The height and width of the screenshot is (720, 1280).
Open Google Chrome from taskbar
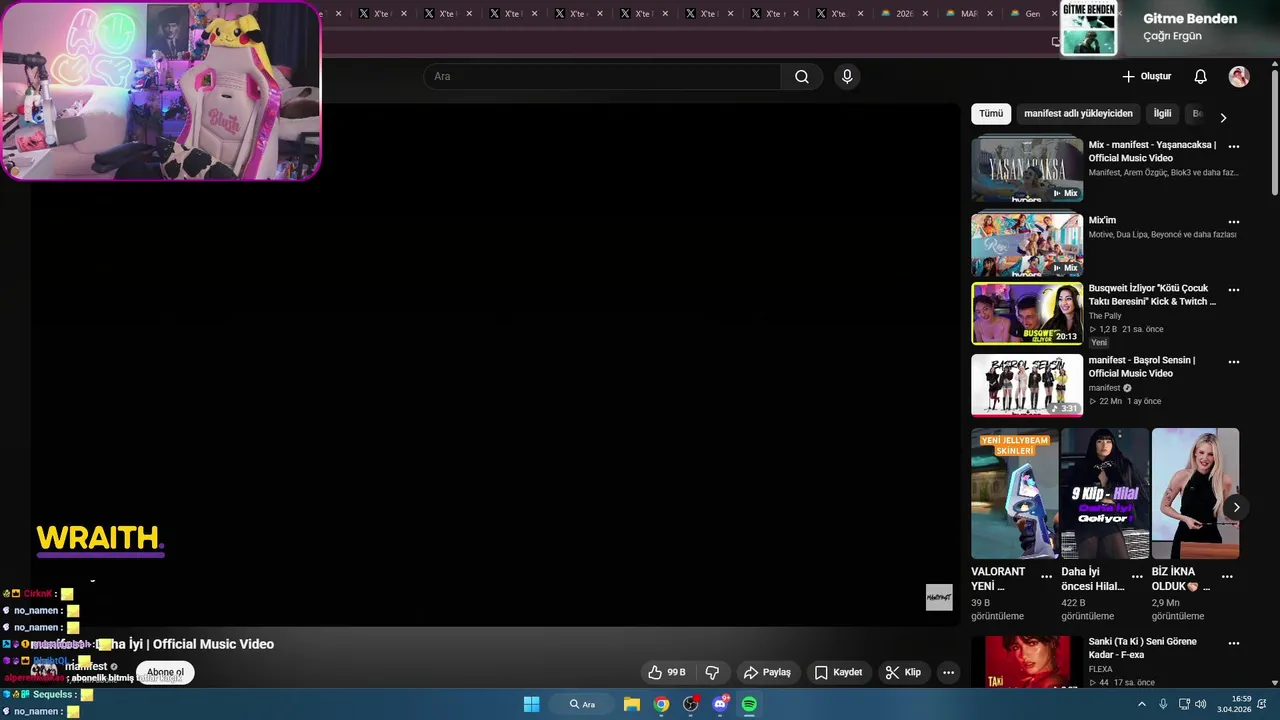pyautogui.click(x=661, y=704)
